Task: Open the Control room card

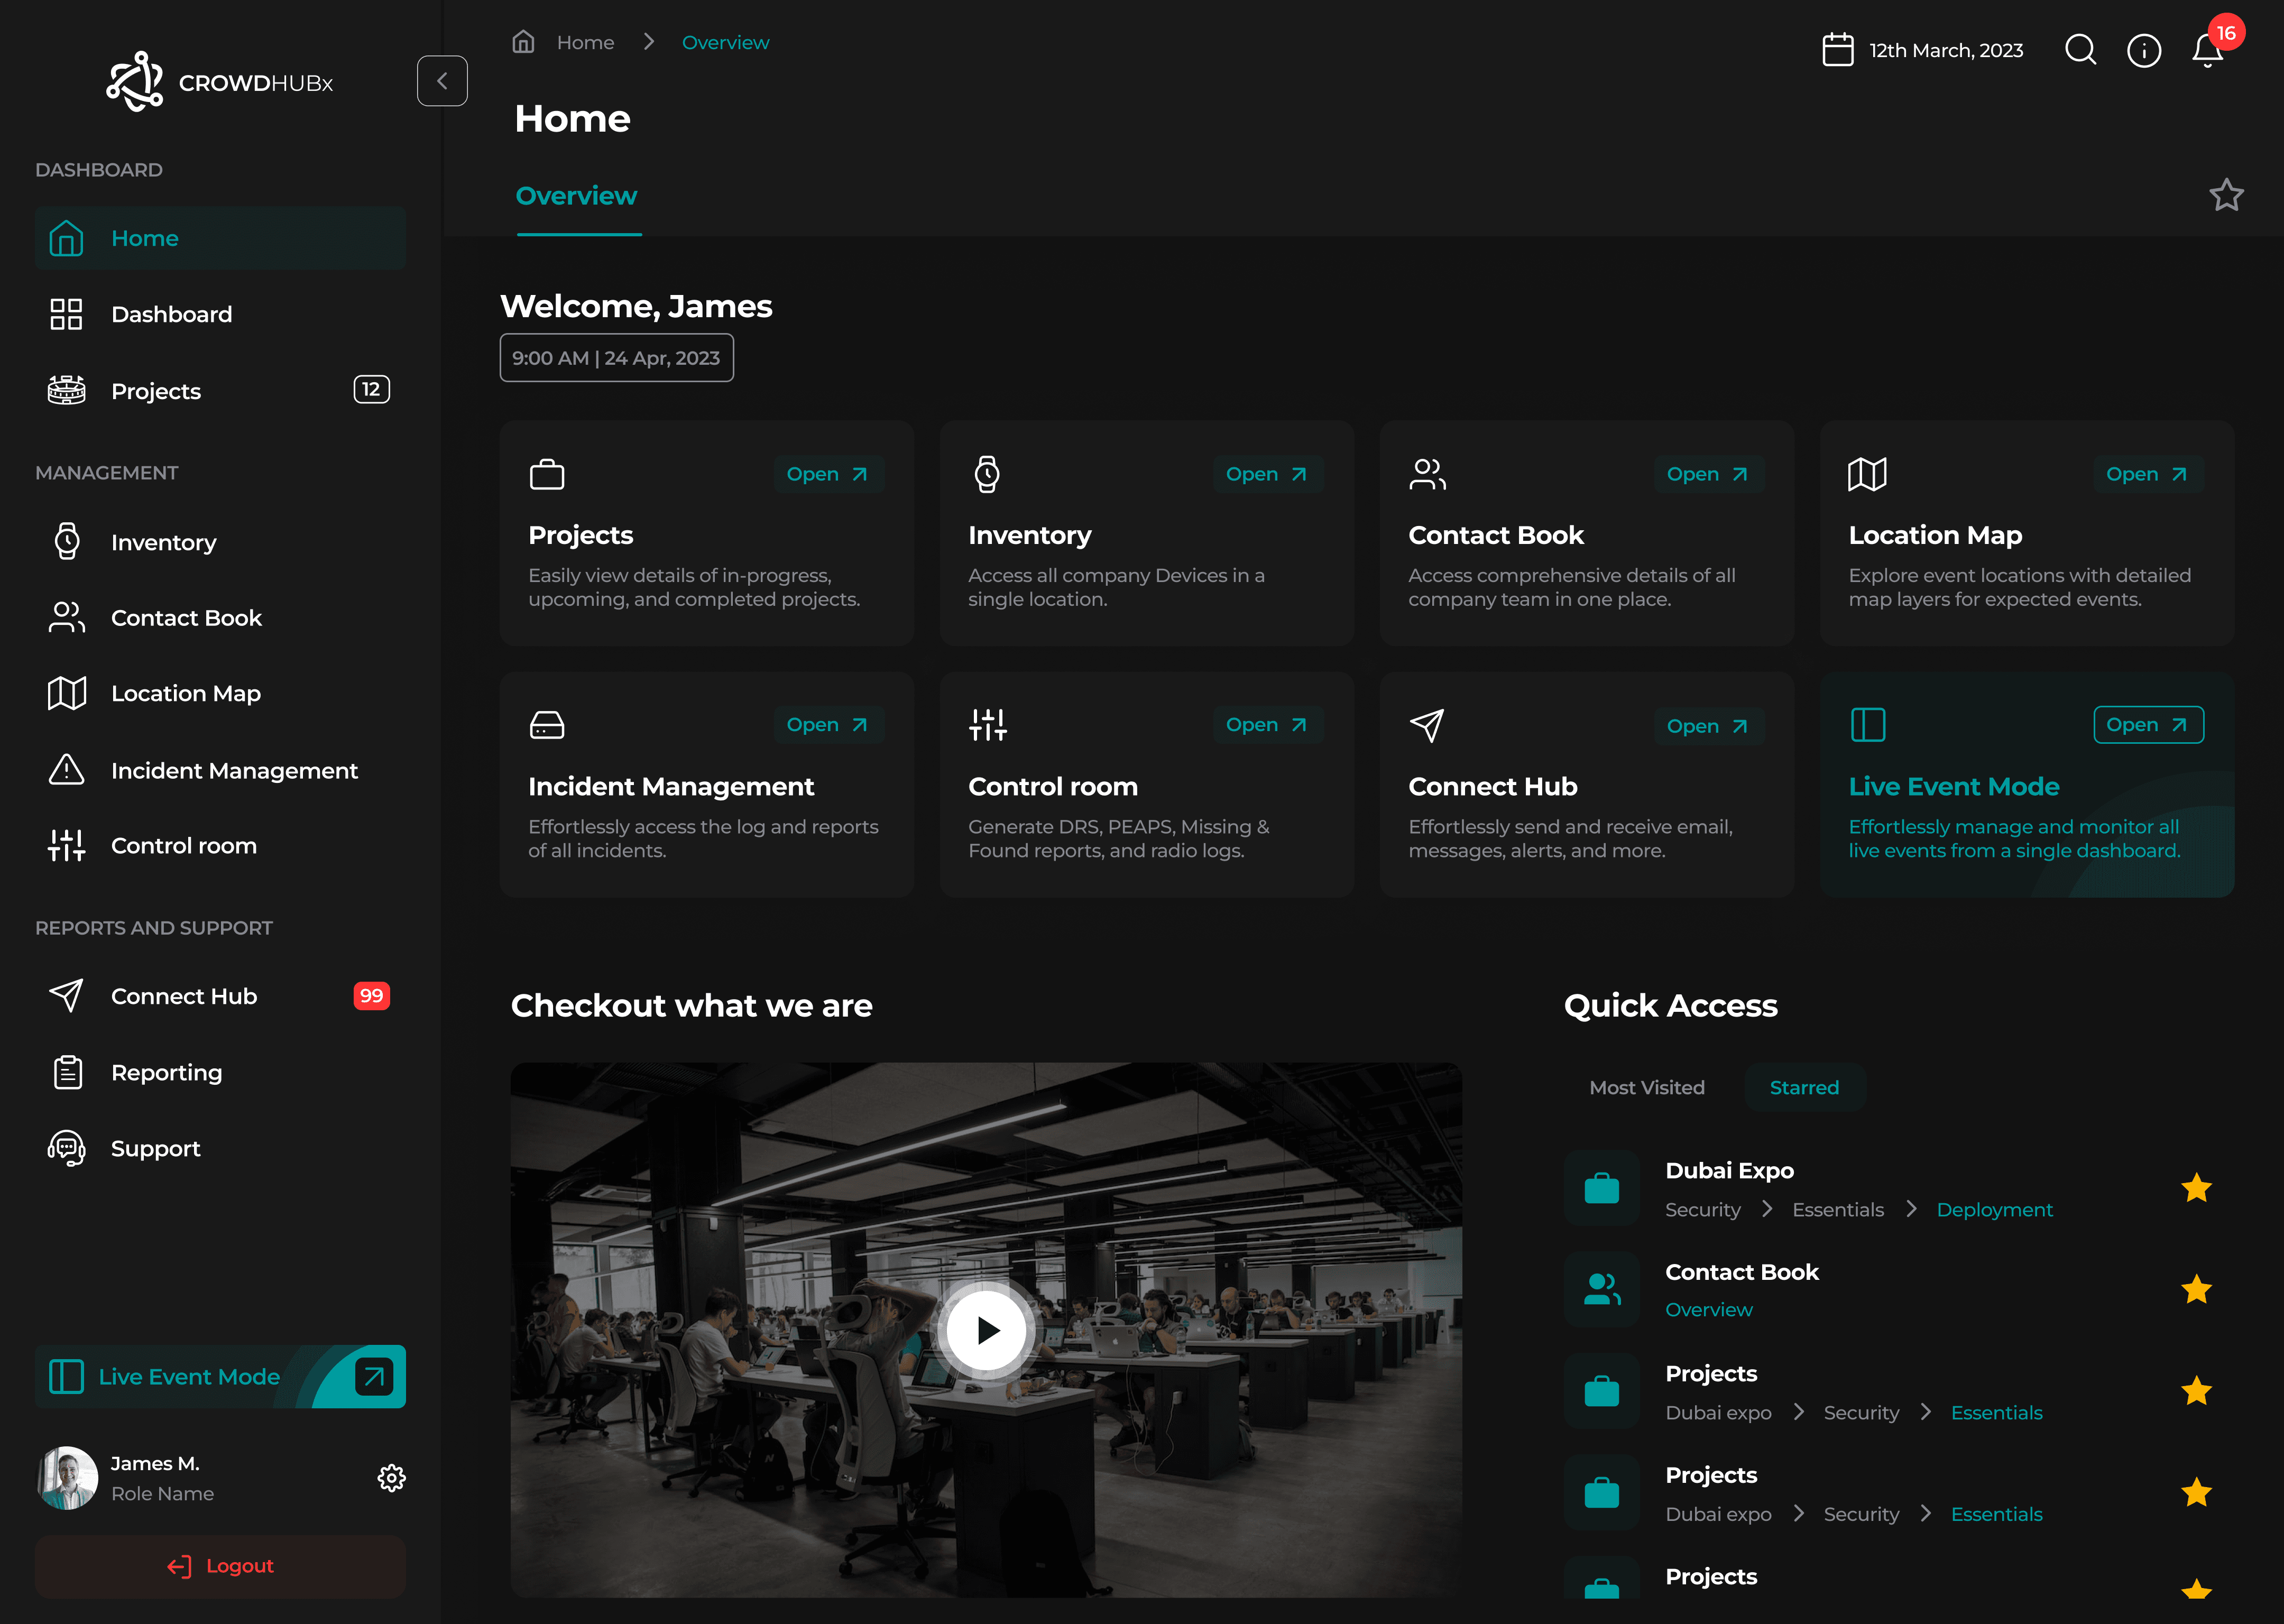Action: (1268, 725)
